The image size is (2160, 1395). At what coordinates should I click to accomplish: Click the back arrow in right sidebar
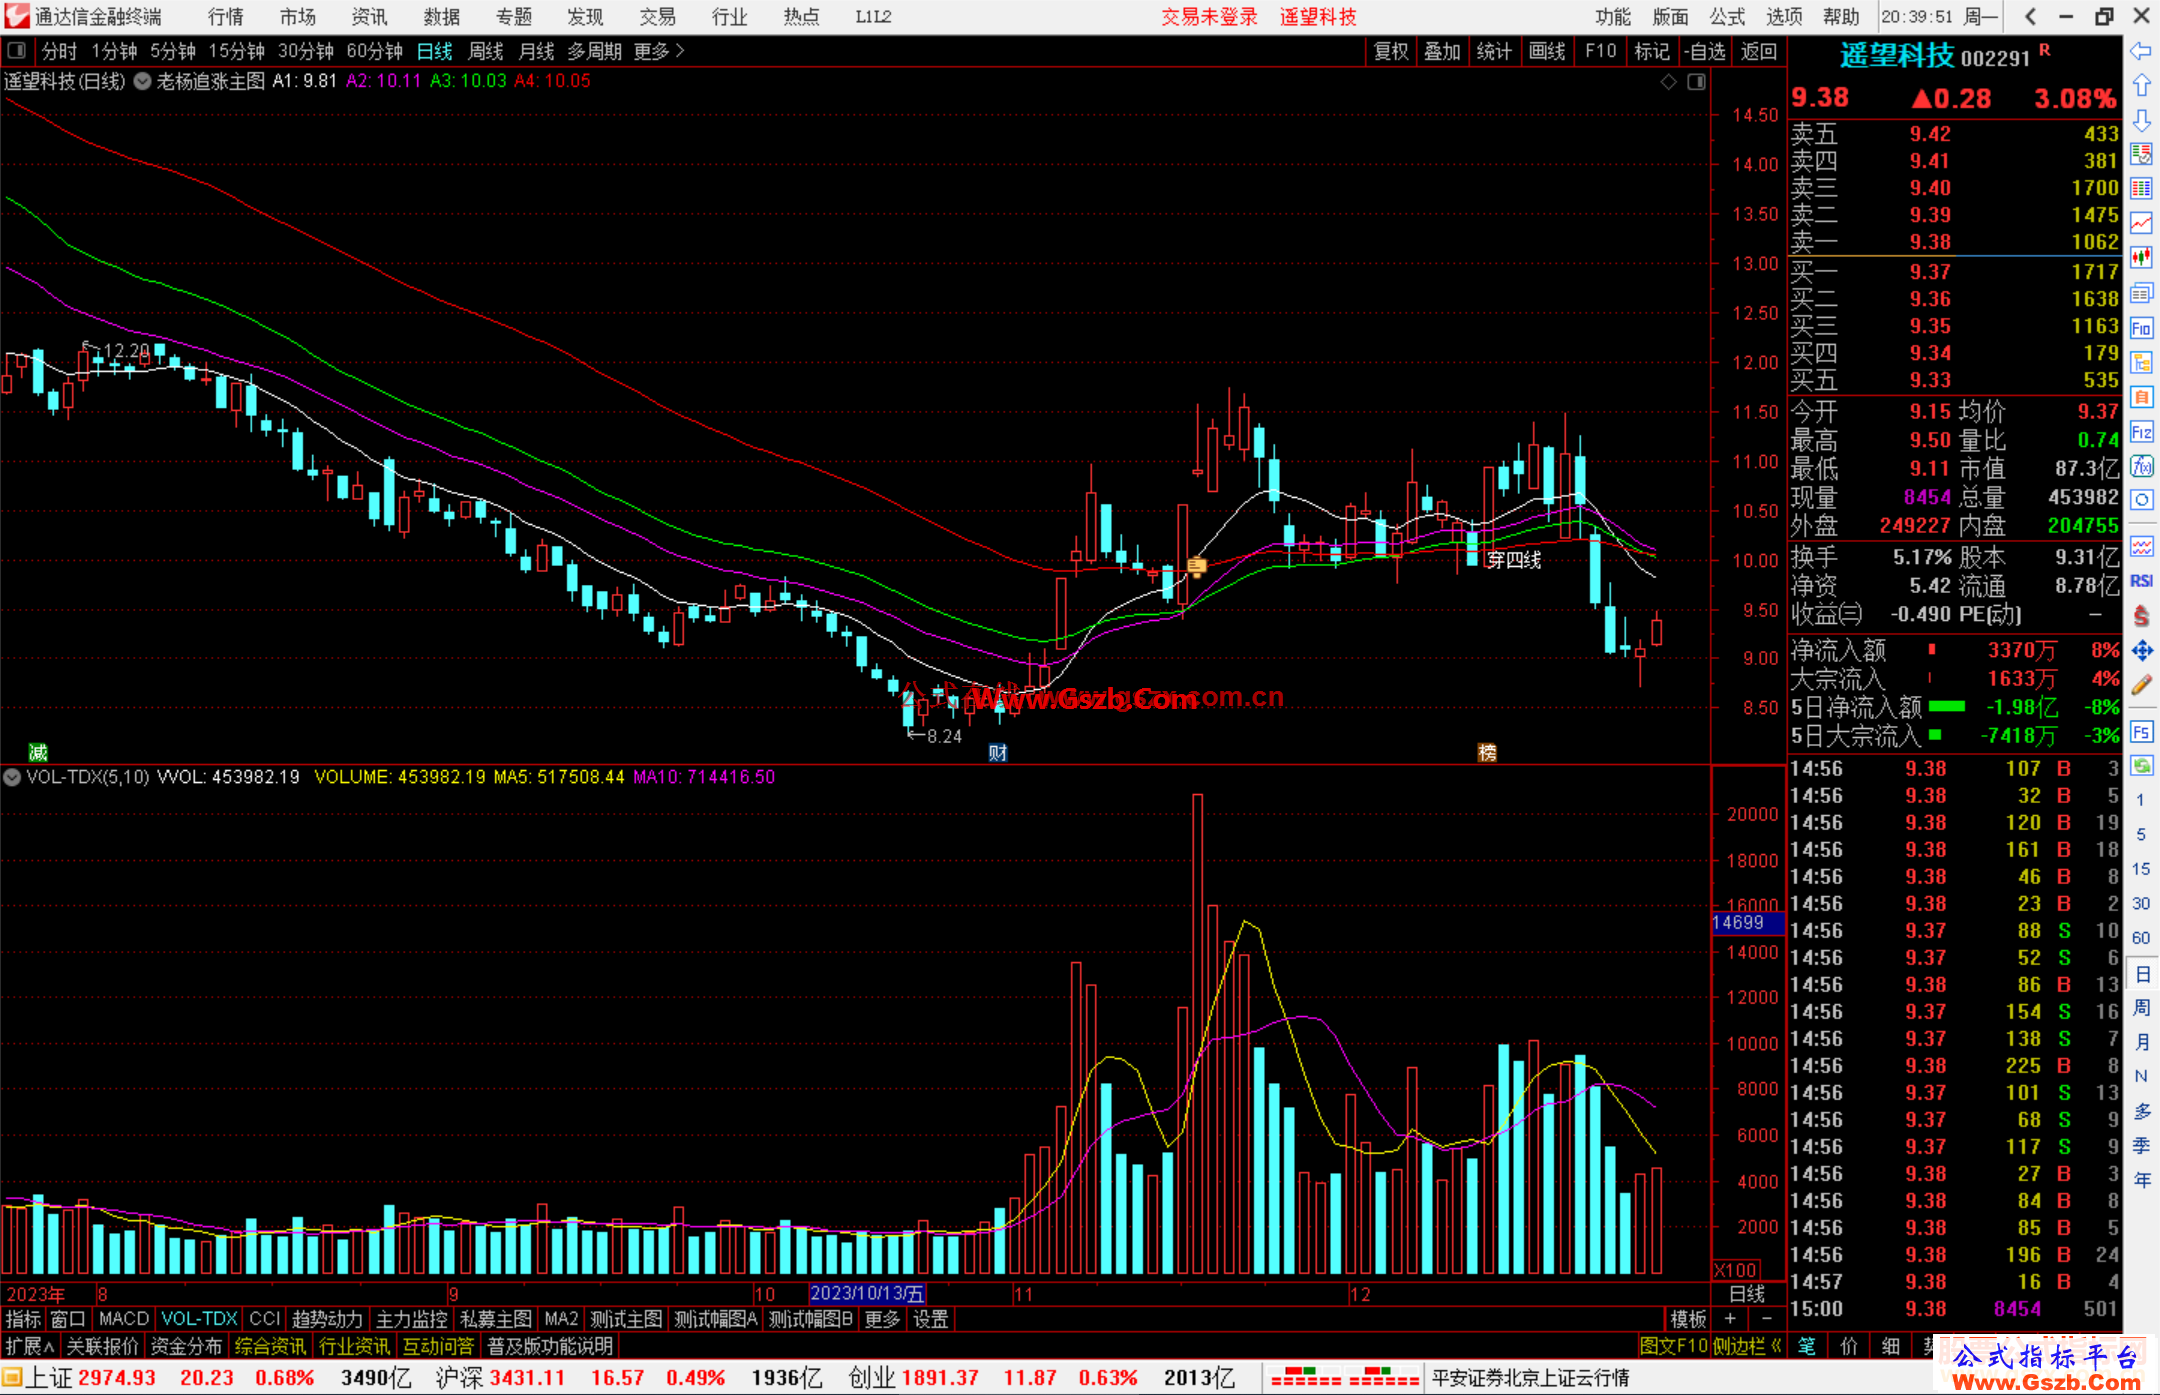click(x=2141, y=51)
